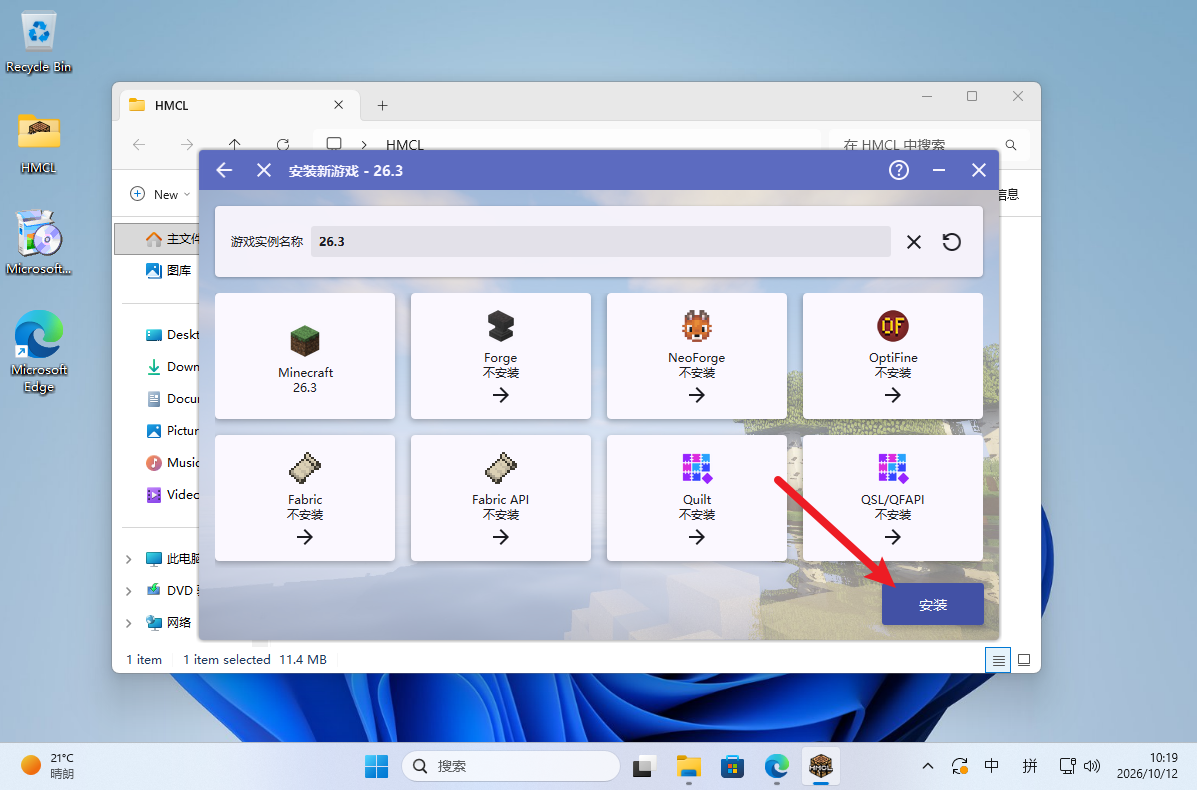Open the HMCL help question-mark icon
The image size is (1197, 790).
tap(899, 170)
